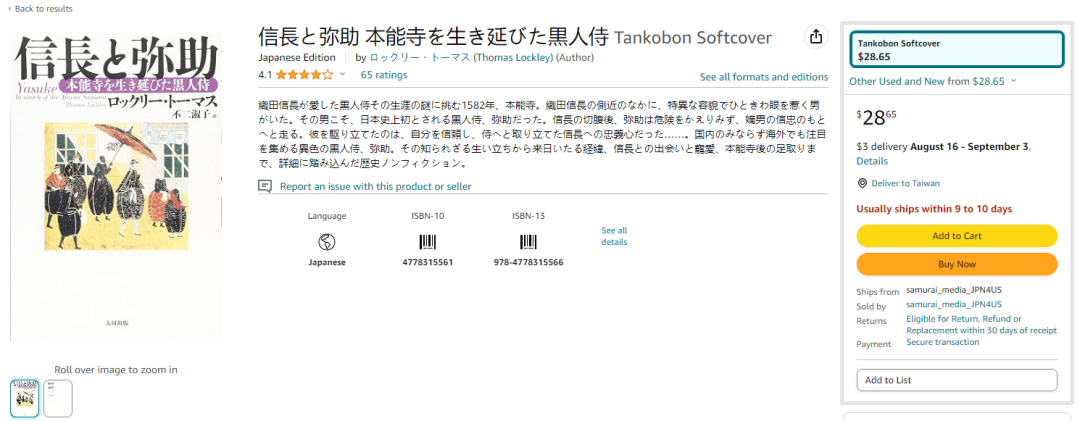
Task: Open the 65 ratings link
Action: (x=384, y=74)
